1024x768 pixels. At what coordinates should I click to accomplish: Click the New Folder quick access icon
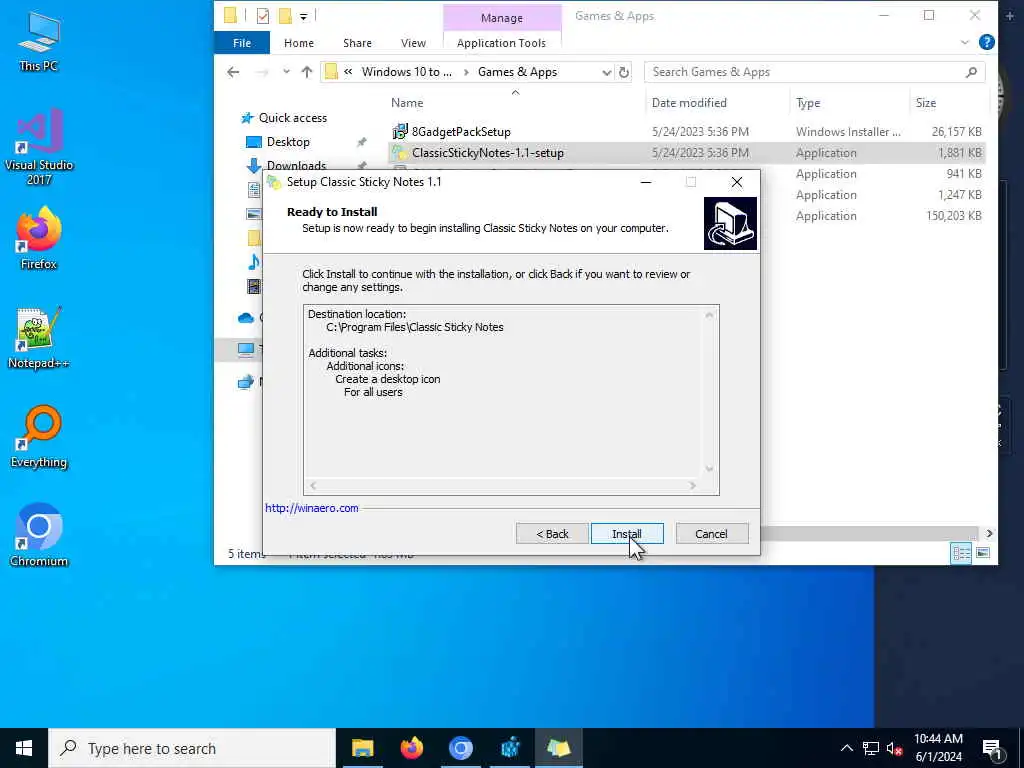pos(285,16)
